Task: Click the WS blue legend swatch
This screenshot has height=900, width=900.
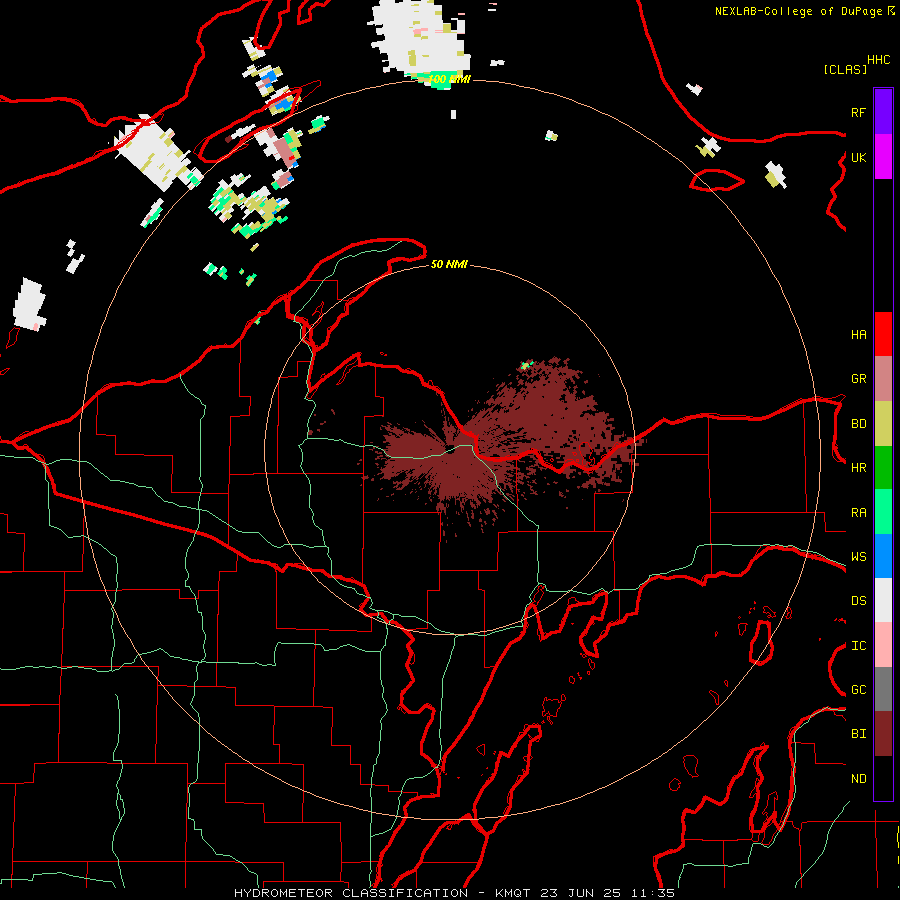Action: [x=883, y=556]
